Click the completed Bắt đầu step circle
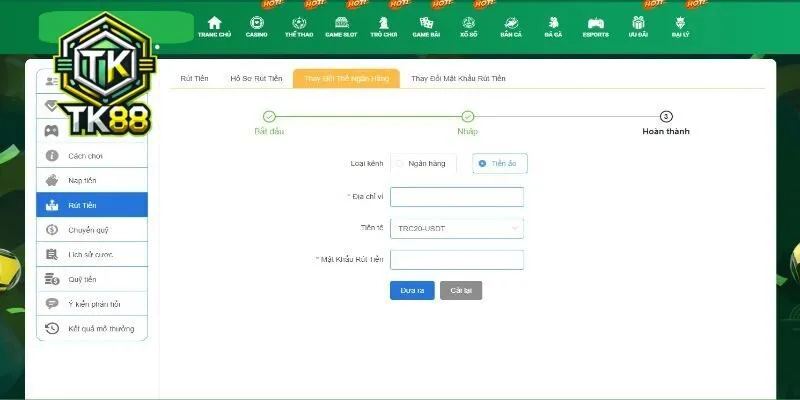Image resolution: width=800 pixels, height=400 pixels. (269, 117)
